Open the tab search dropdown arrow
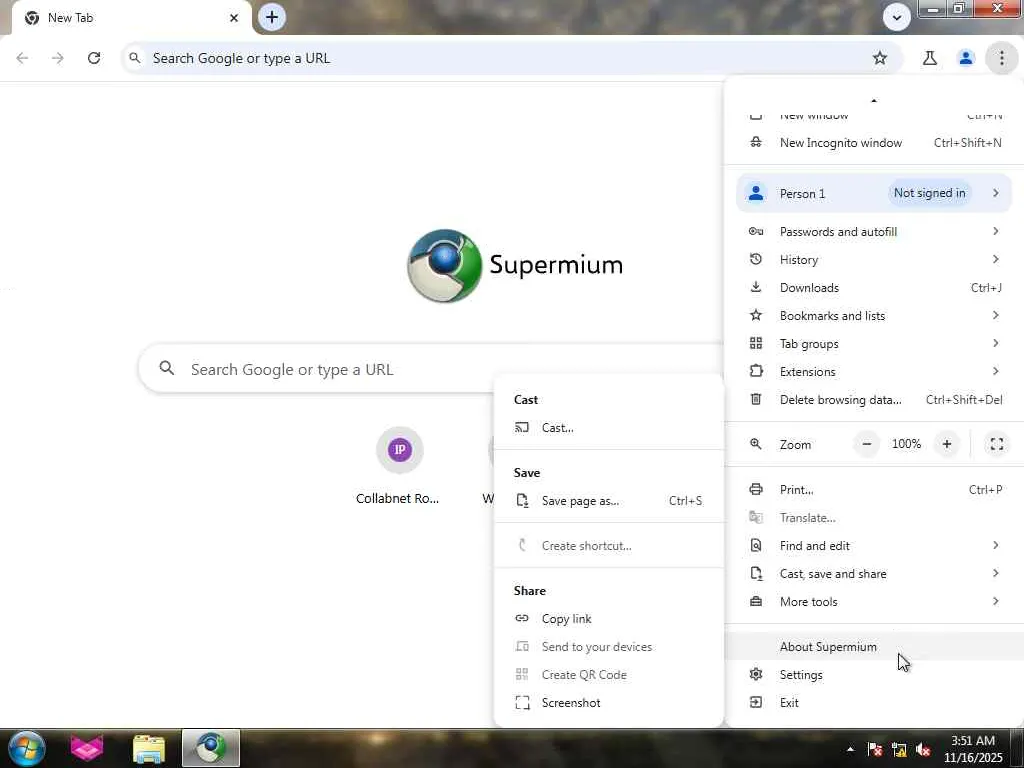The width and height of the screenshot is (1024, 768). coord(897,17)
